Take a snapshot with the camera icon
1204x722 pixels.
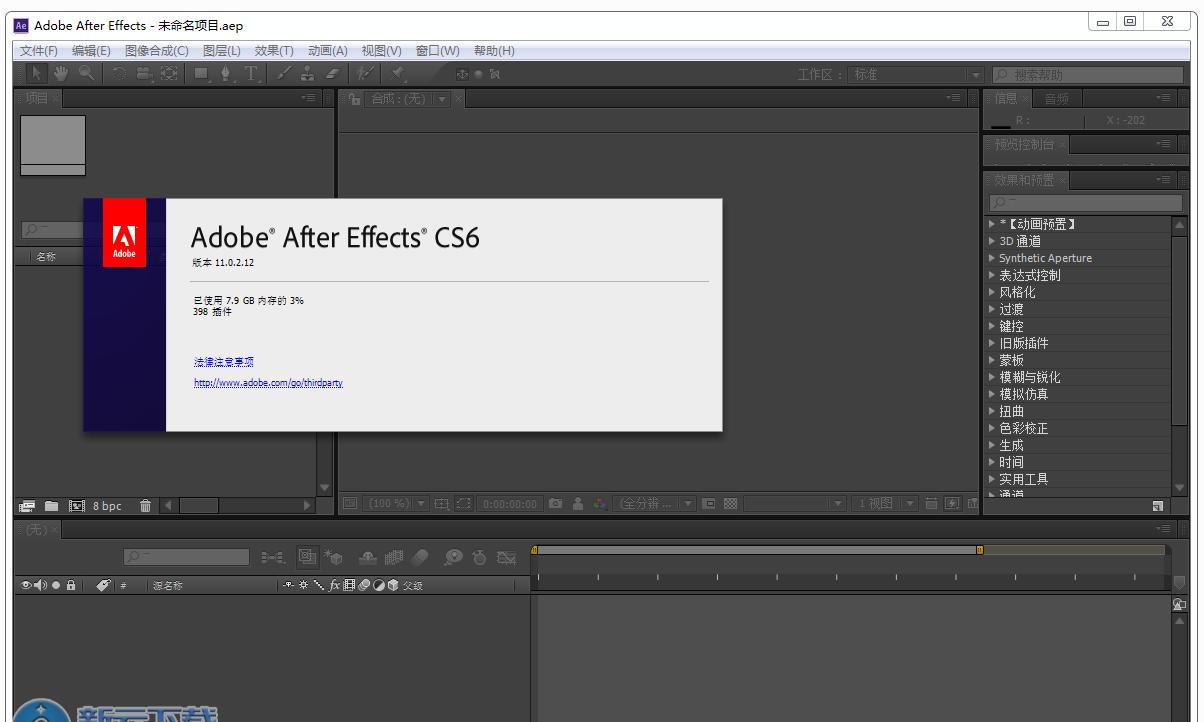coord(555,504)
